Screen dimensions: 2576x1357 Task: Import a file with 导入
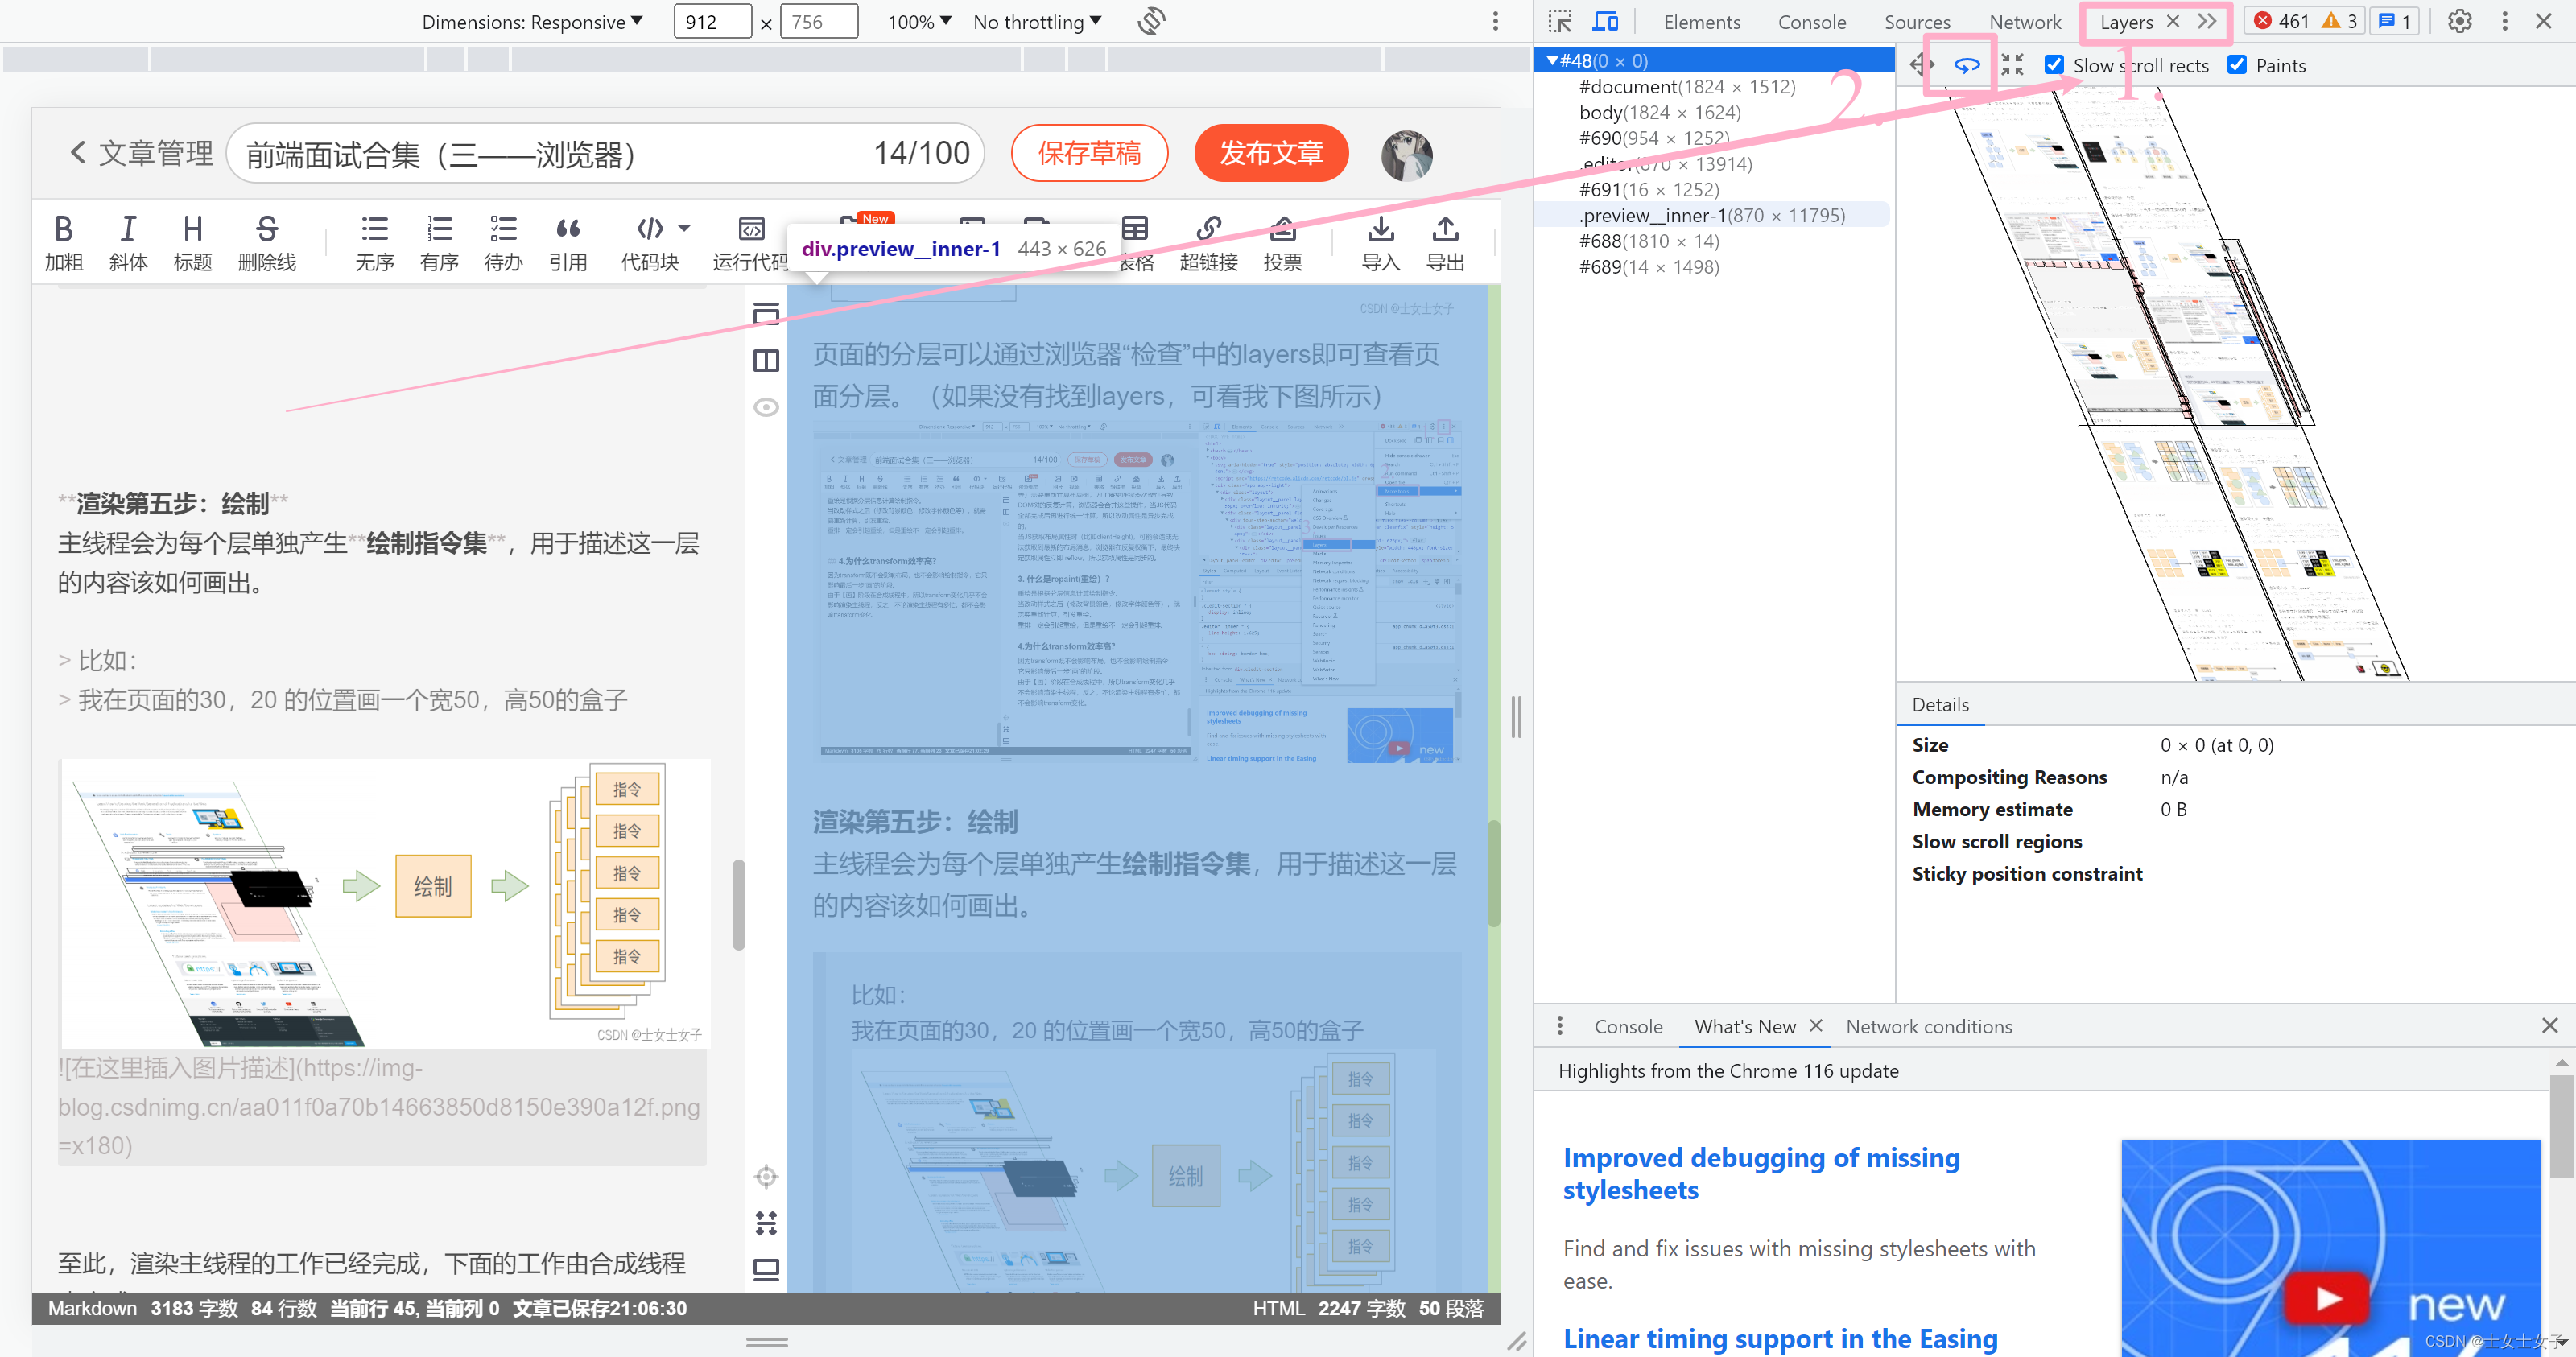tap(1380, 243)
